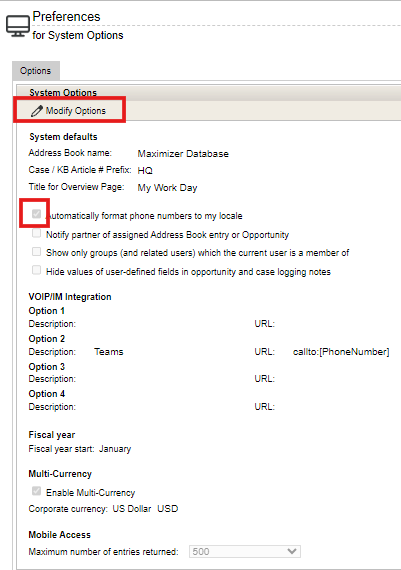Toggle automatically format phone numbers checkbox
The image size is (401, 570).
[36, 214]
